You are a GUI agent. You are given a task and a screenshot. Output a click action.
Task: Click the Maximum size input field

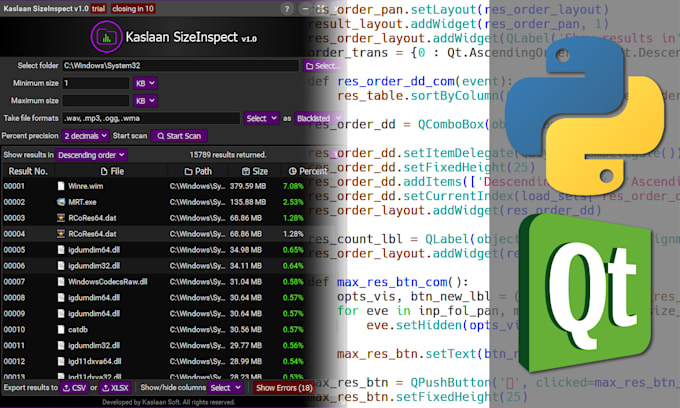click(x=96, y=101)
